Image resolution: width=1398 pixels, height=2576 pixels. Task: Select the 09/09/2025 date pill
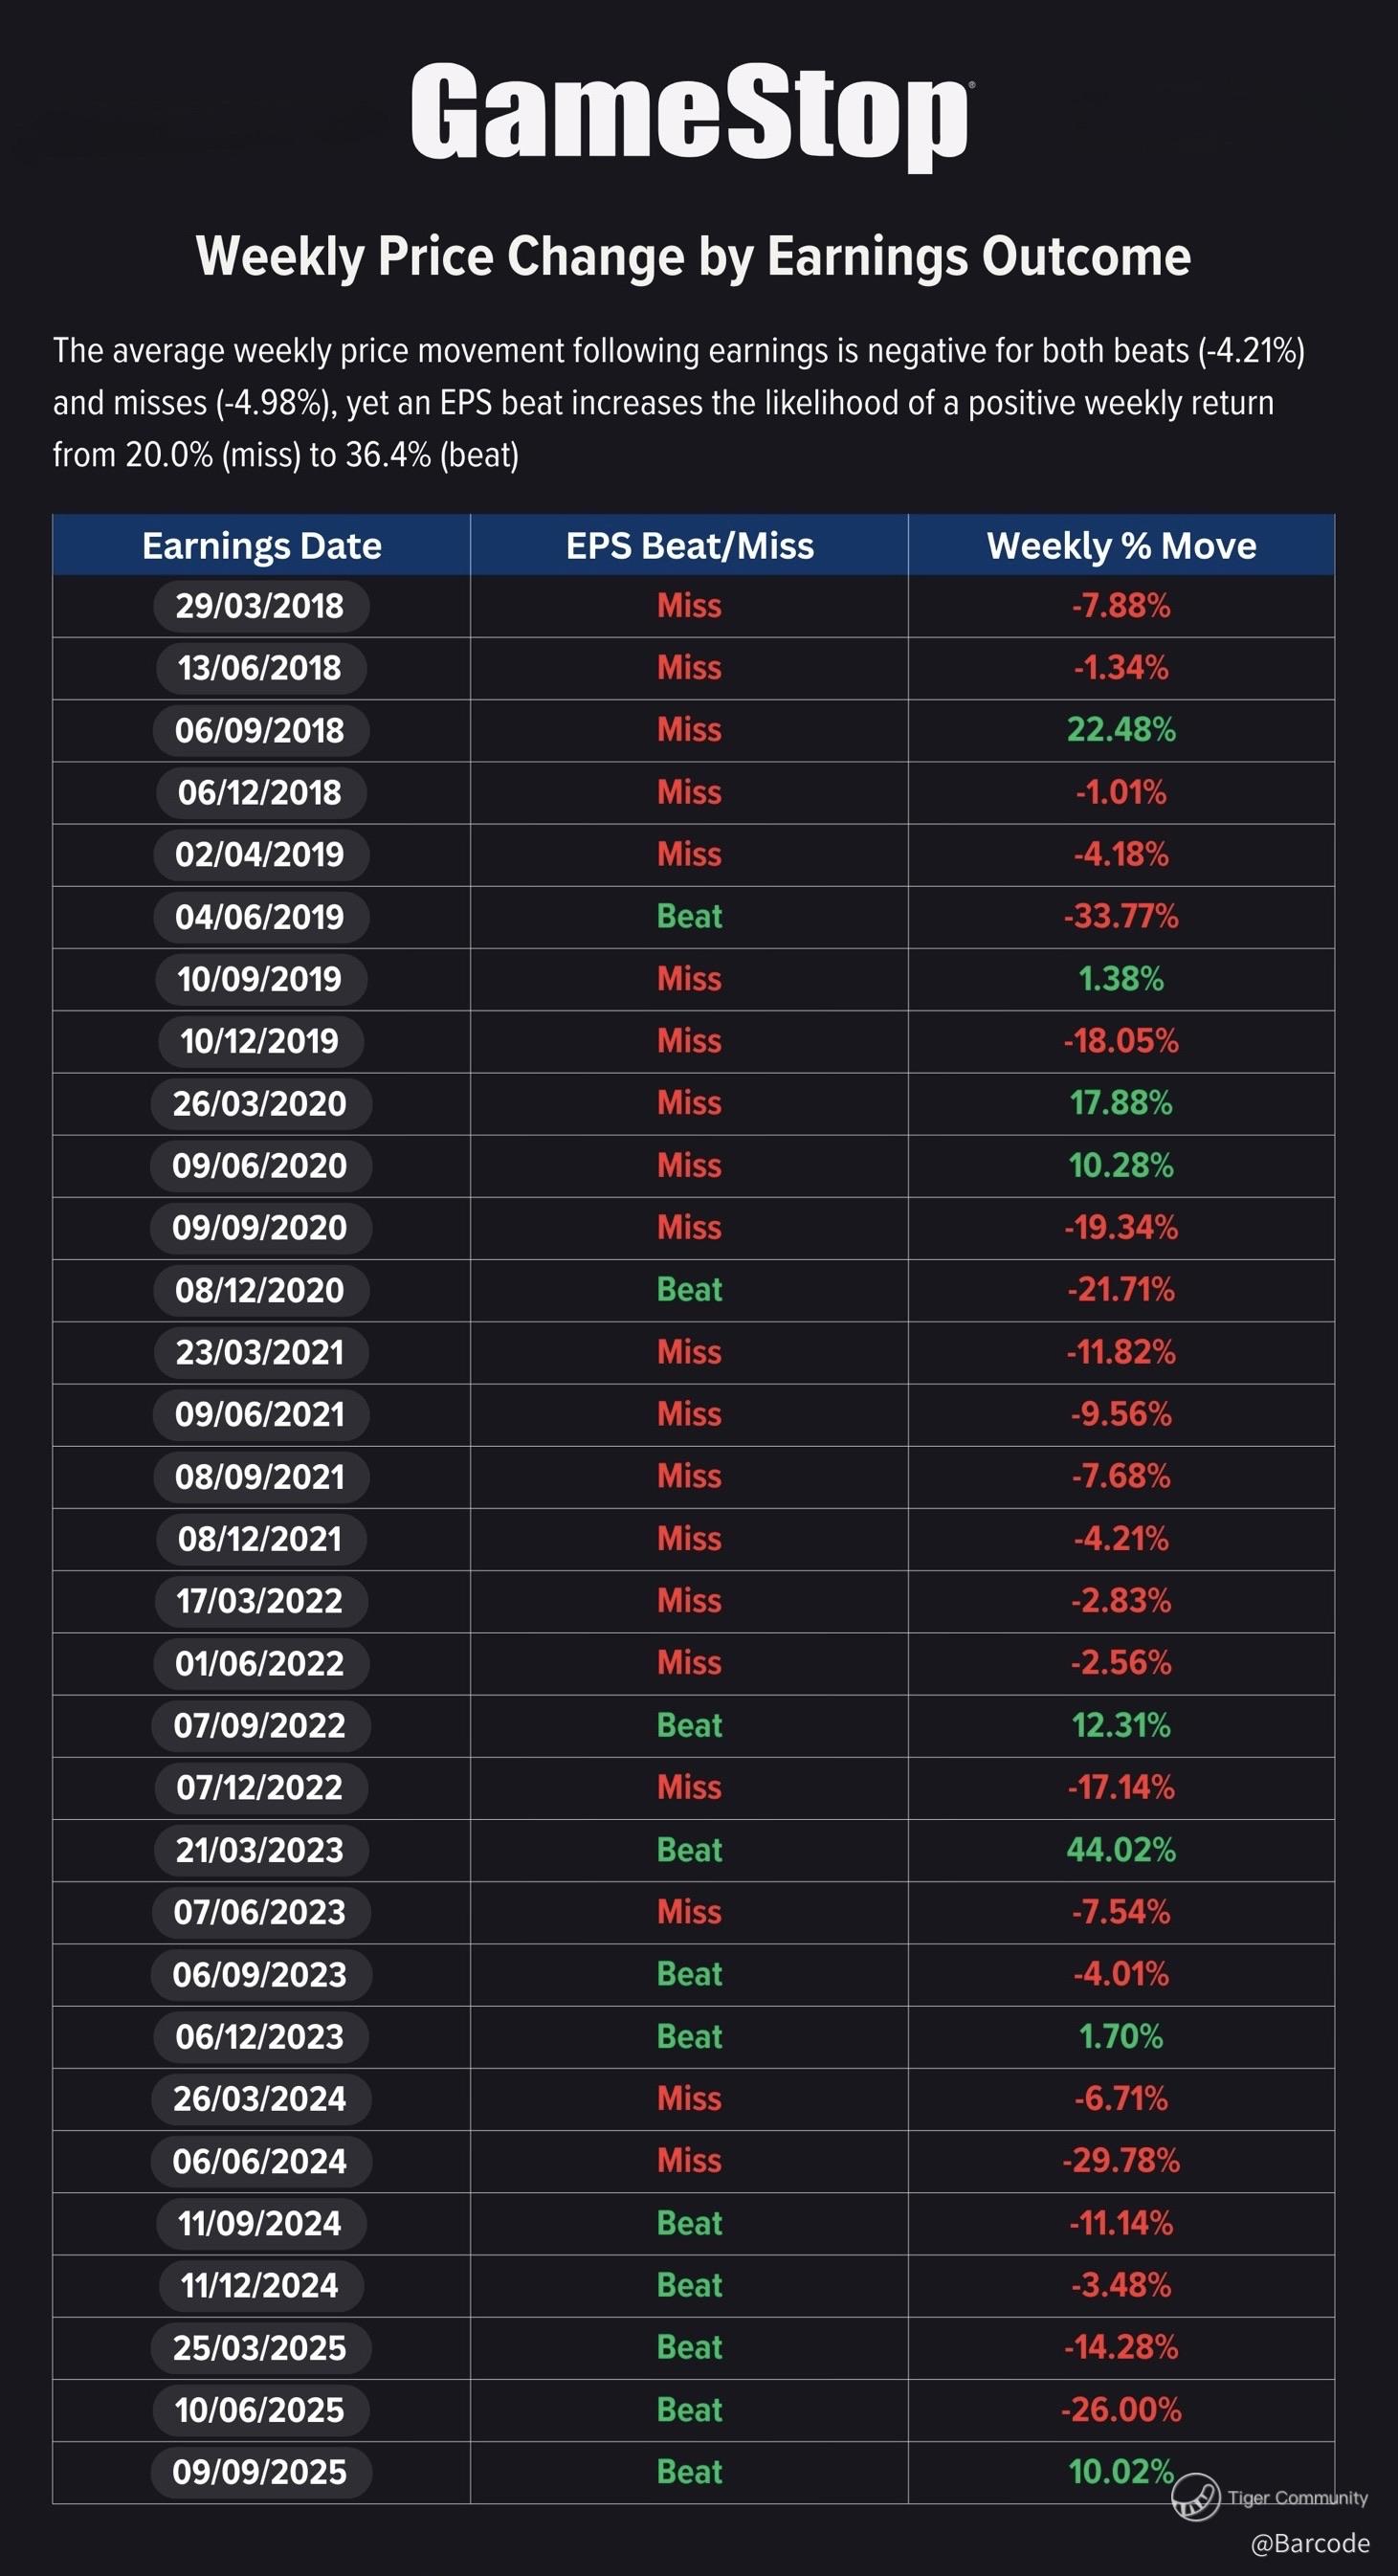click(x=260, y=2472)
